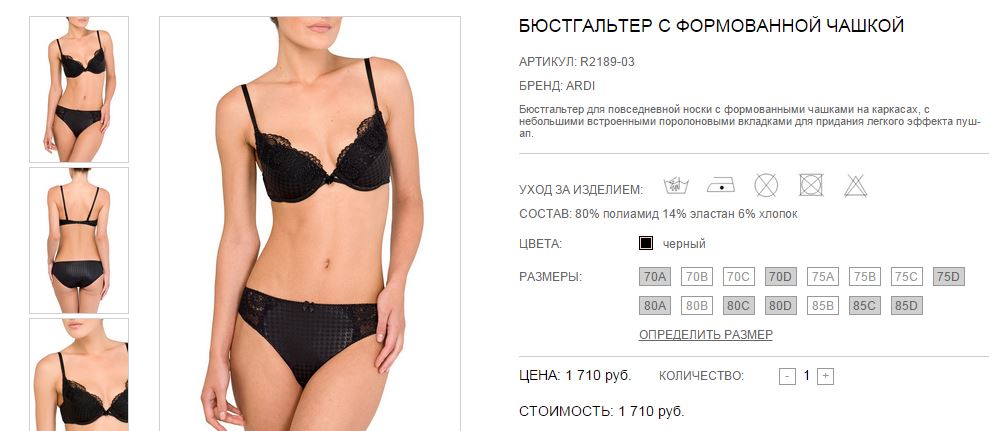Click the do-not-dry-clean circle icon
The width and height of the screenshot is (999, 431).
coord(766,186)
